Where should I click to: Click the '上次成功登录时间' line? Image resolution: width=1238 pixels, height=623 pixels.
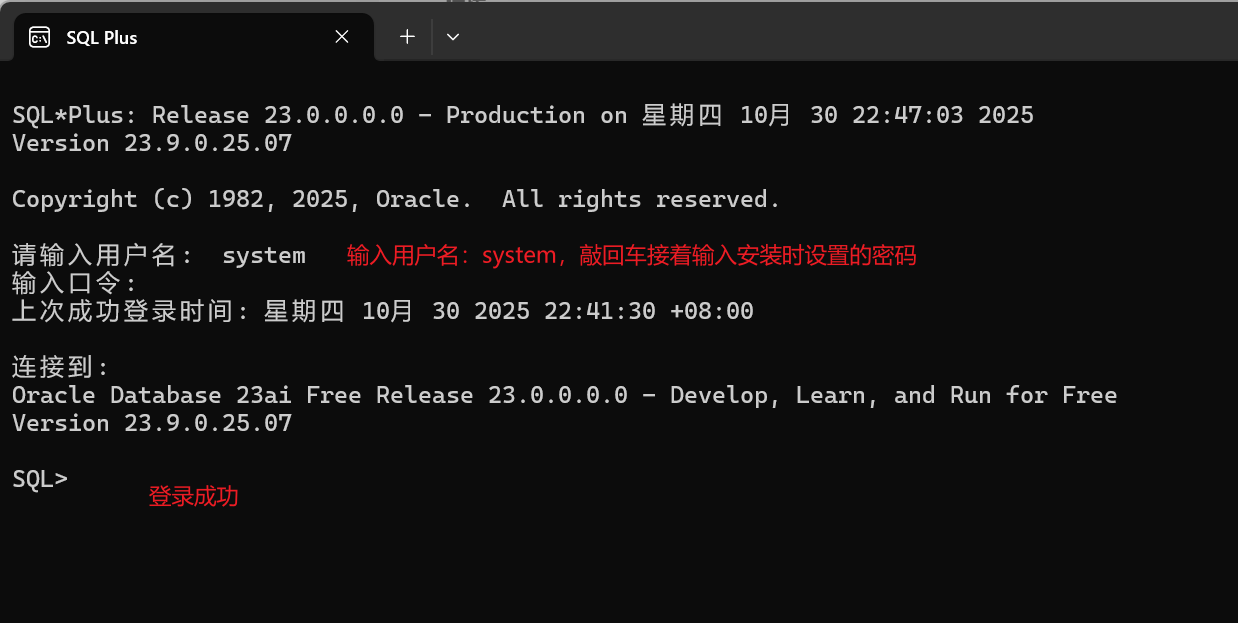[x=383, y=311]
